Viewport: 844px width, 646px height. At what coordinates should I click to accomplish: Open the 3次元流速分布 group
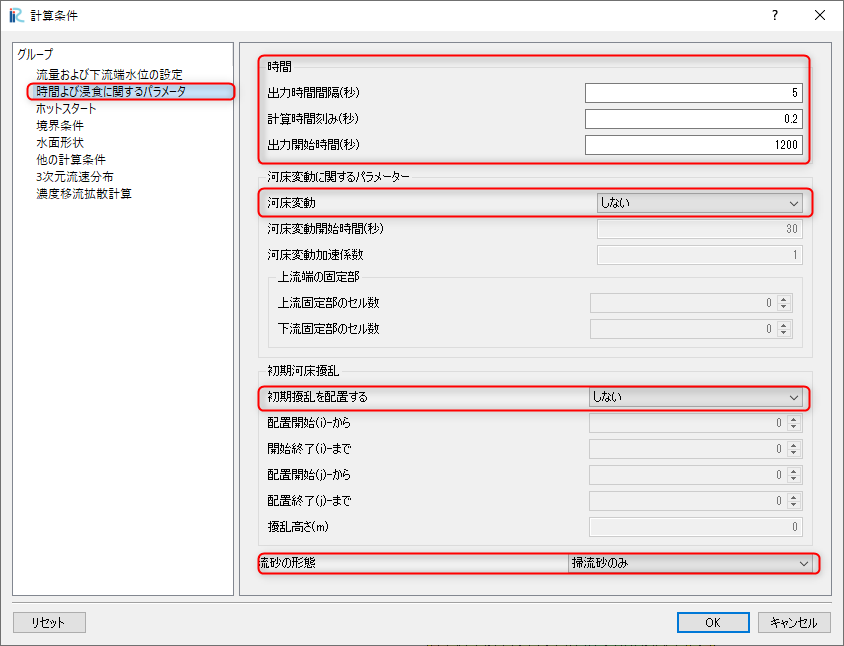point(75,177)
